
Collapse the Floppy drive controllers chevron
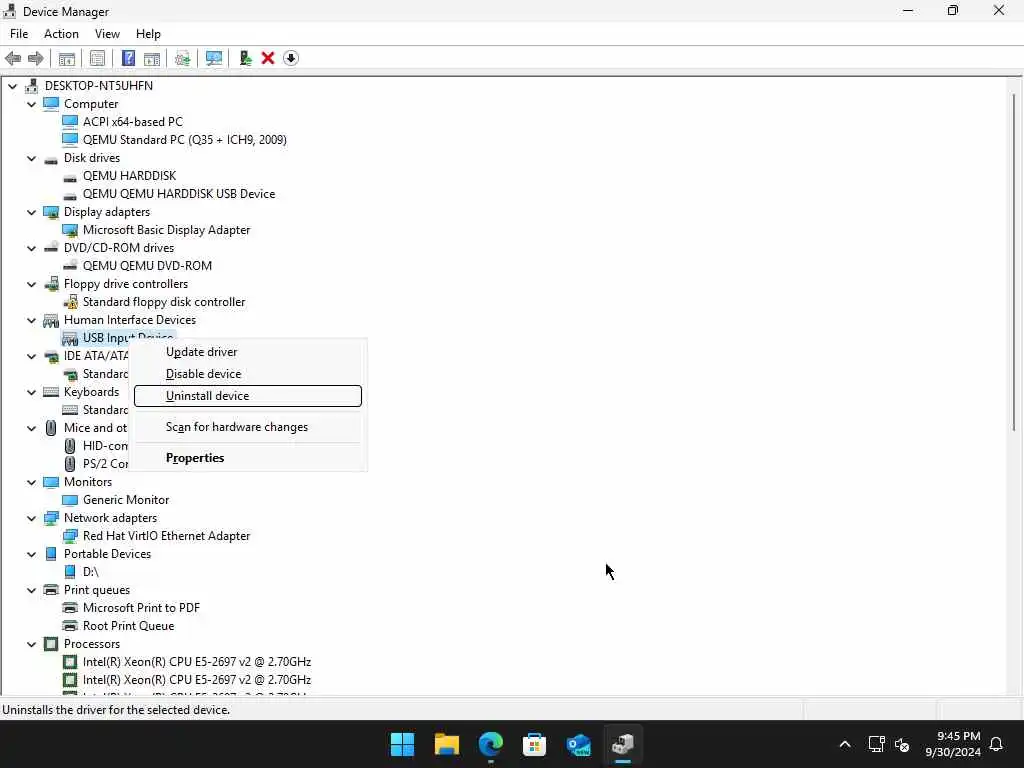point(31,284)
